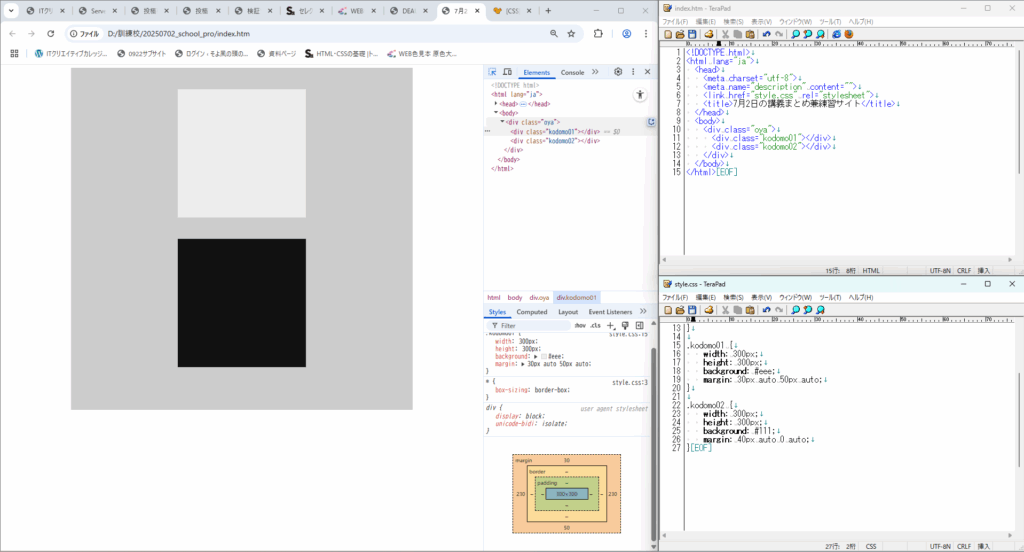Click Print icon in style.css TeraPad toolbar

[708, 310]
